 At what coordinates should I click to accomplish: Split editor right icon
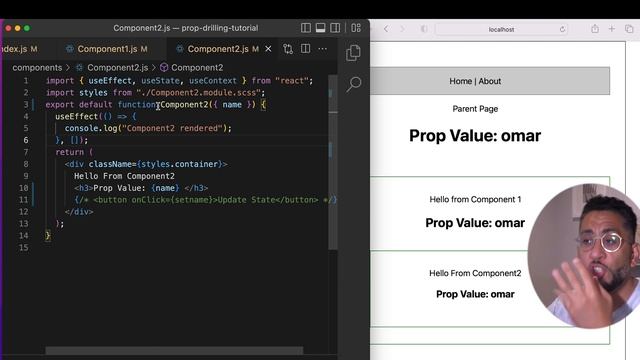tap(305, 49)
